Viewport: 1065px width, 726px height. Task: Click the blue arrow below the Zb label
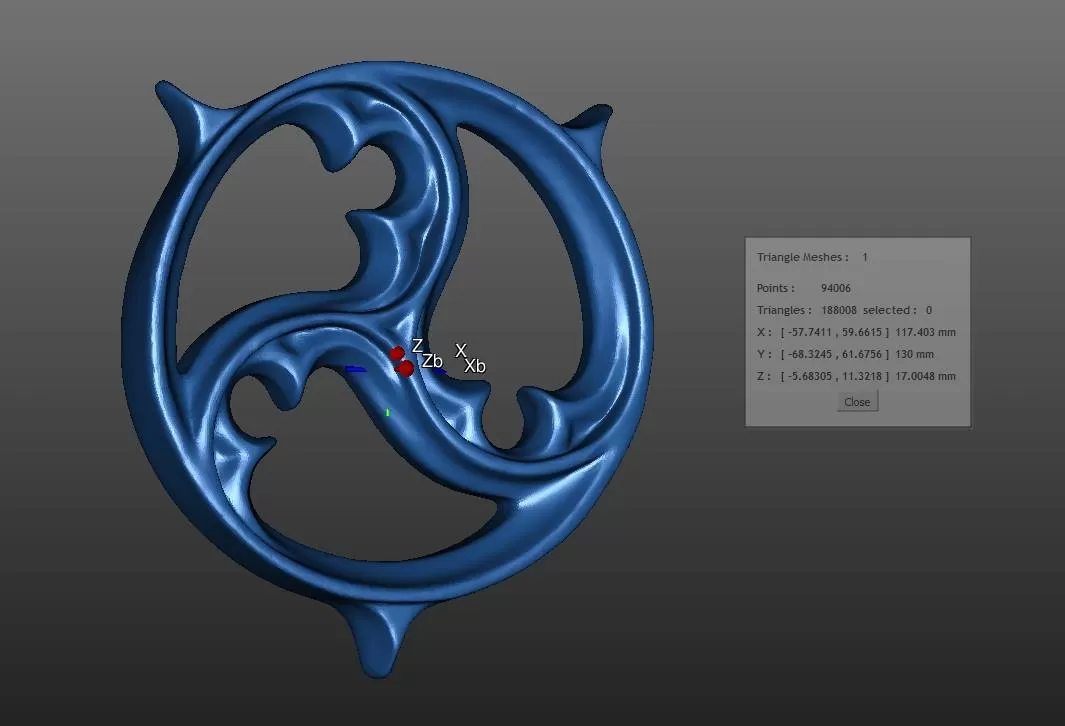tap(440, 371)
